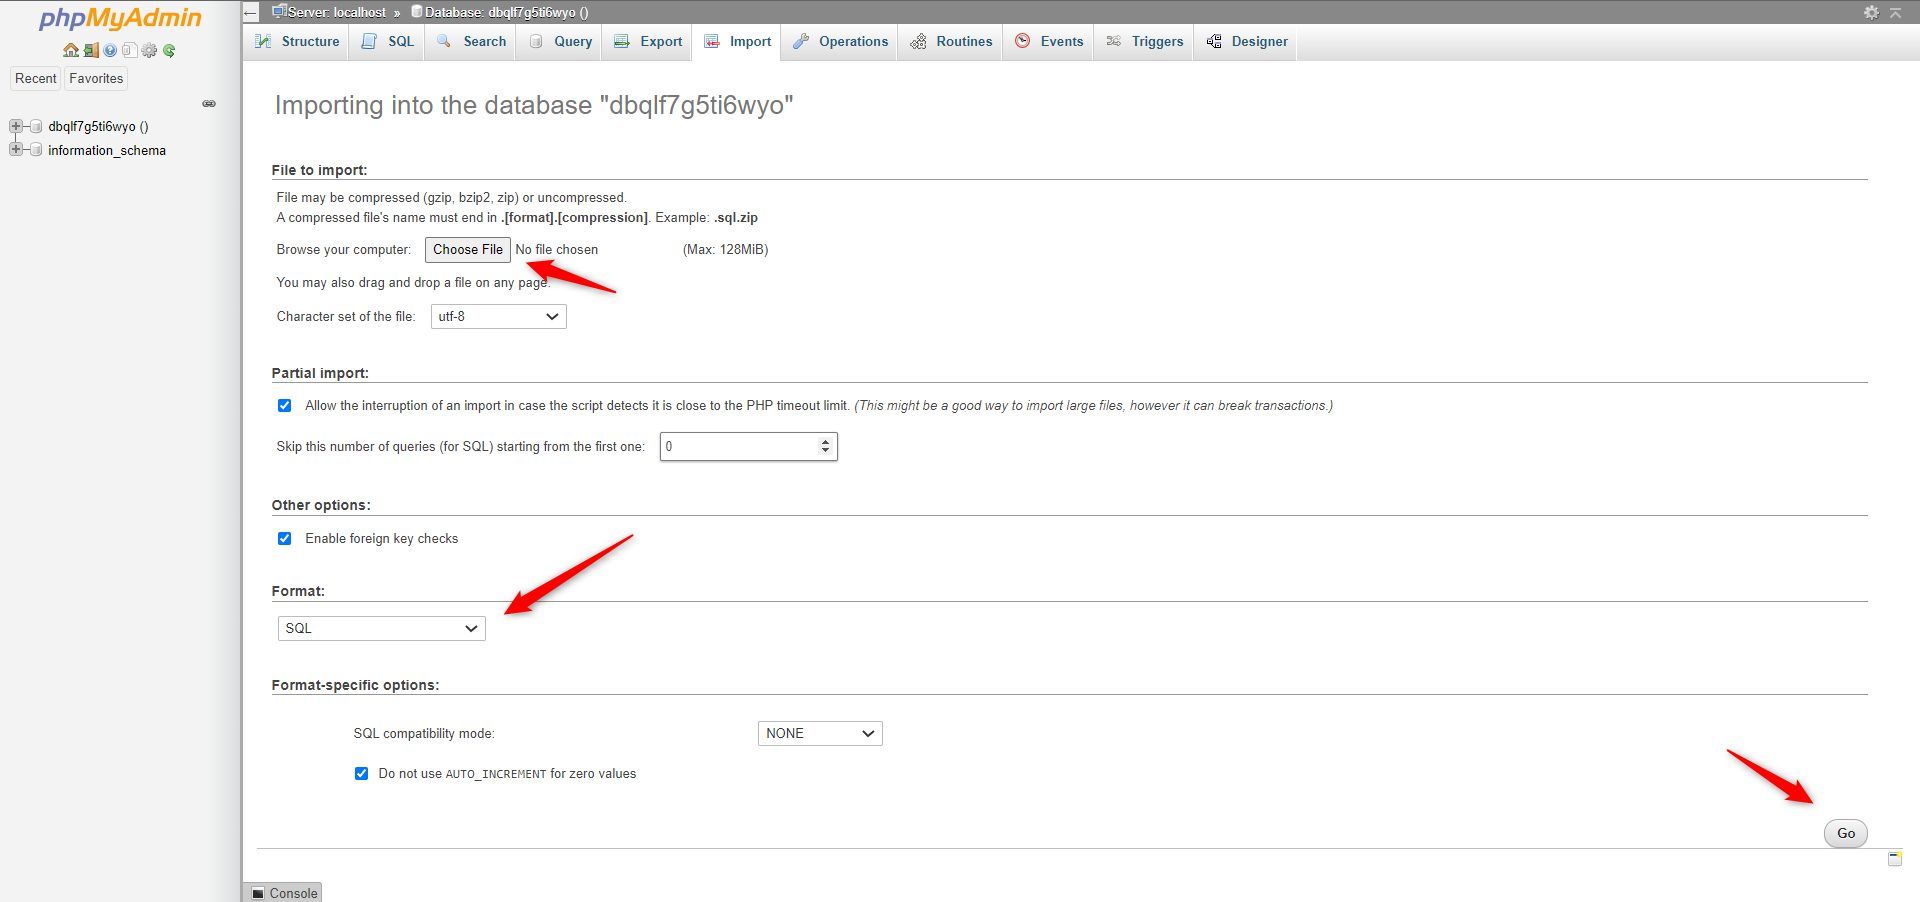The height and width of the screenshot is (902, 1920).
Task: Open the Recent tables button
Action: (36, 78)
